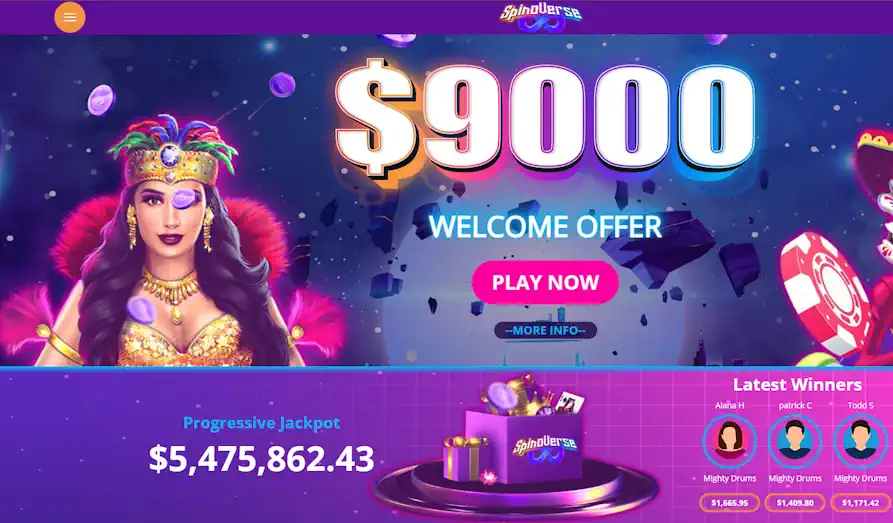Click the Progressive Jackpot label
This screenshot has height=523, width=893.
(x=261, y=423)
